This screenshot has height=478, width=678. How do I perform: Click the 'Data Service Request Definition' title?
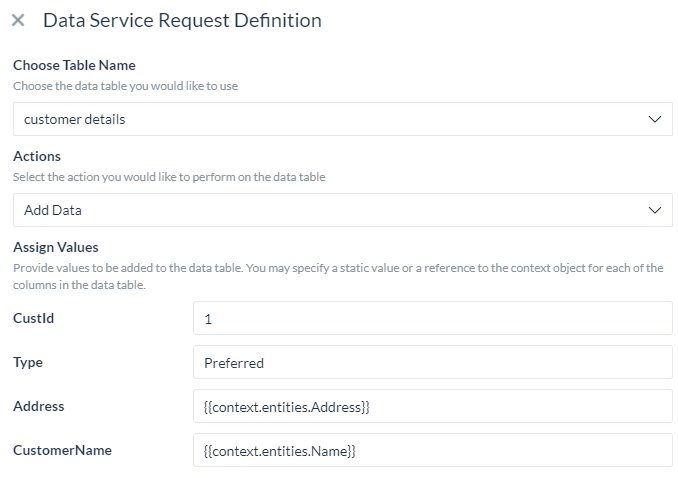[x=182, y=20]
